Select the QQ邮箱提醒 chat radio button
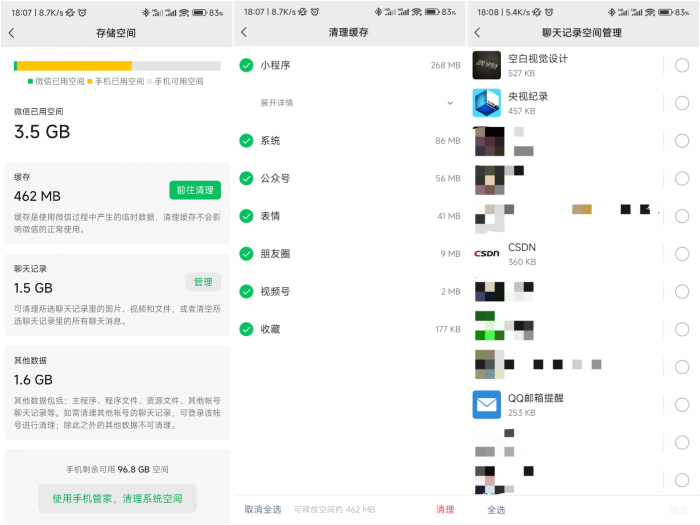Image resolution: width=700 pixels, height=525 pixels. pyautogui.click(x=682, y=405)
